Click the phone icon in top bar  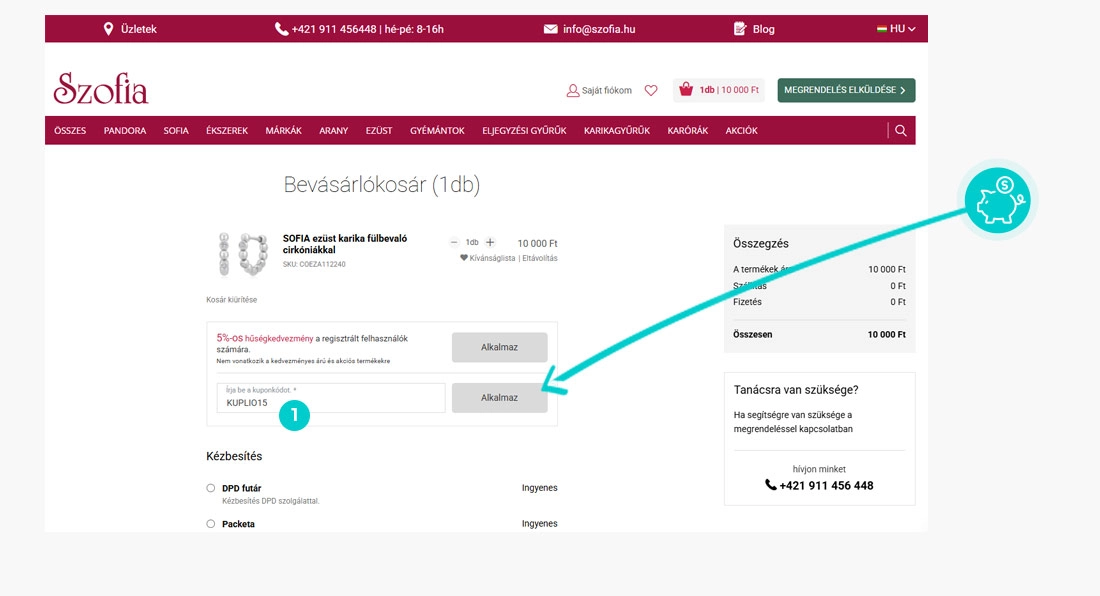(x=281, y=29)
